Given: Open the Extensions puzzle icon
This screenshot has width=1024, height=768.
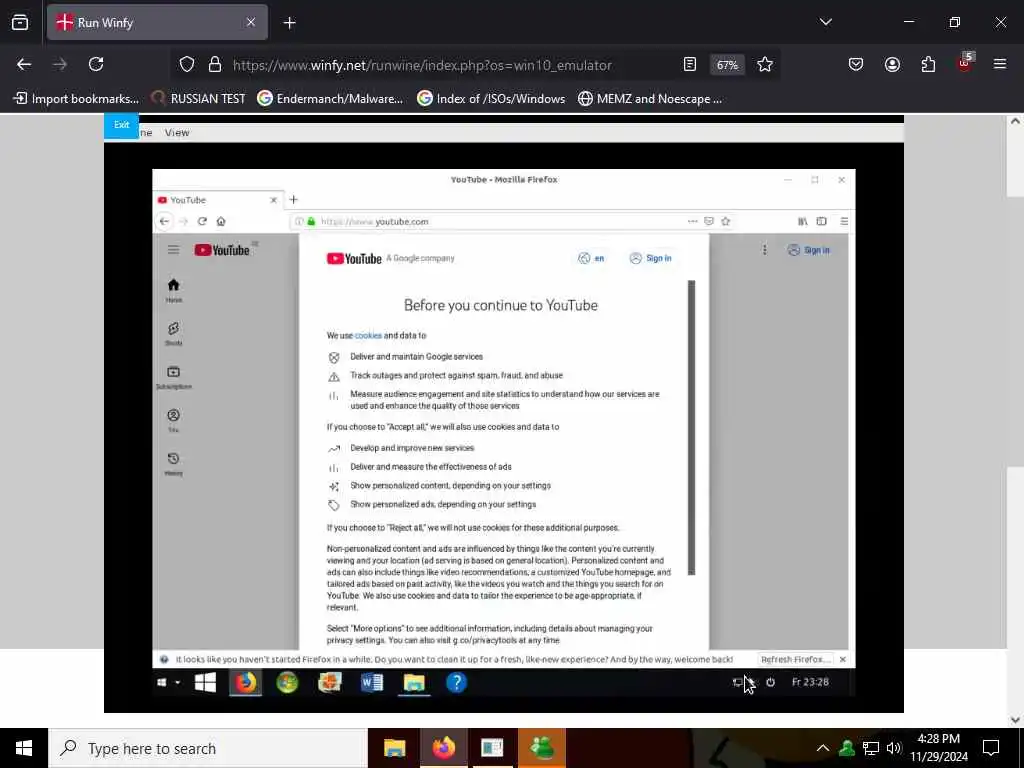Looking at the screenshot, I should 928,64.
